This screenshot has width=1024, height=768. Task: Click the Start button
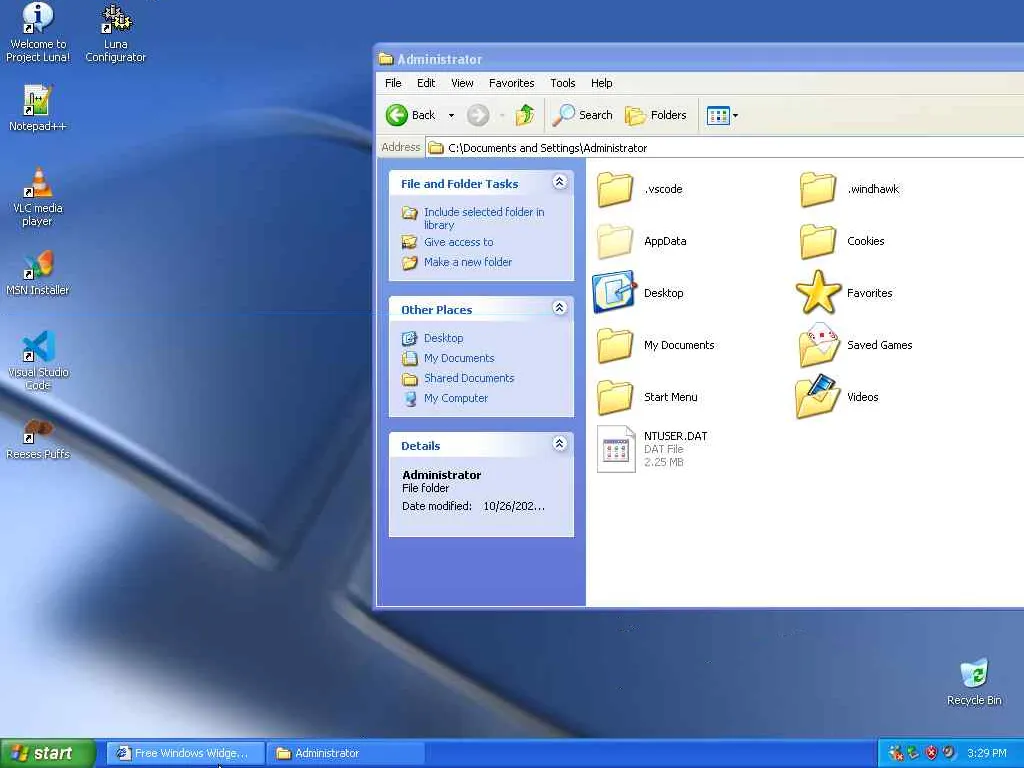point(48,753)
